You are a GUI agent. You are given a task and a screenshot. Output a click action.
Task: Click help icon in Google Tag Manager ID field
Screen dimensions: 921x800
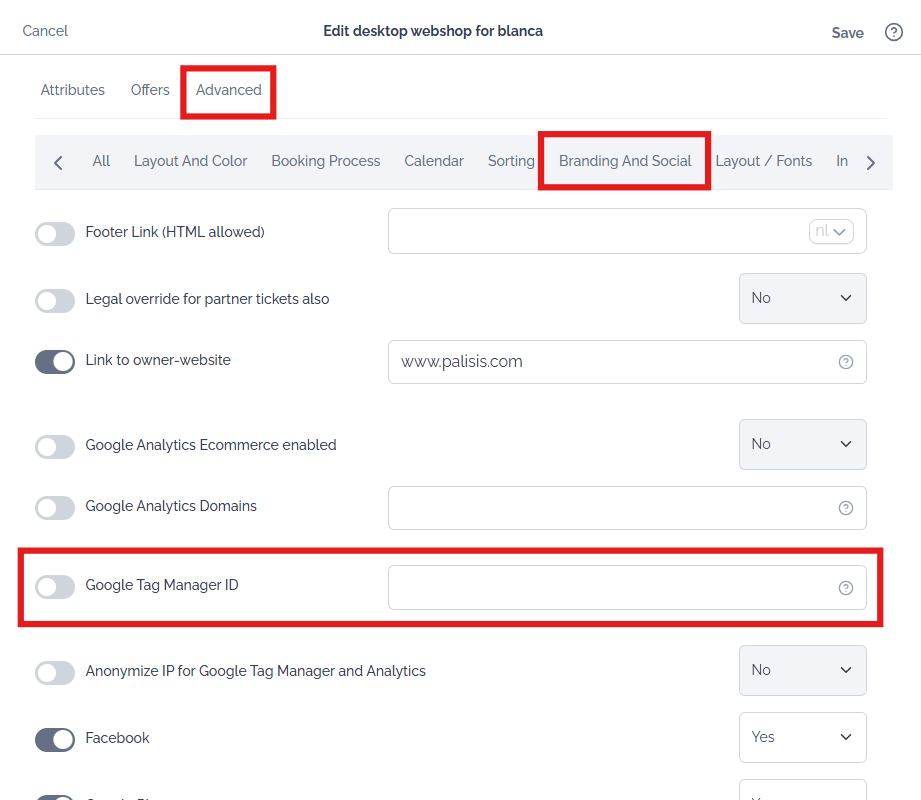845,588
